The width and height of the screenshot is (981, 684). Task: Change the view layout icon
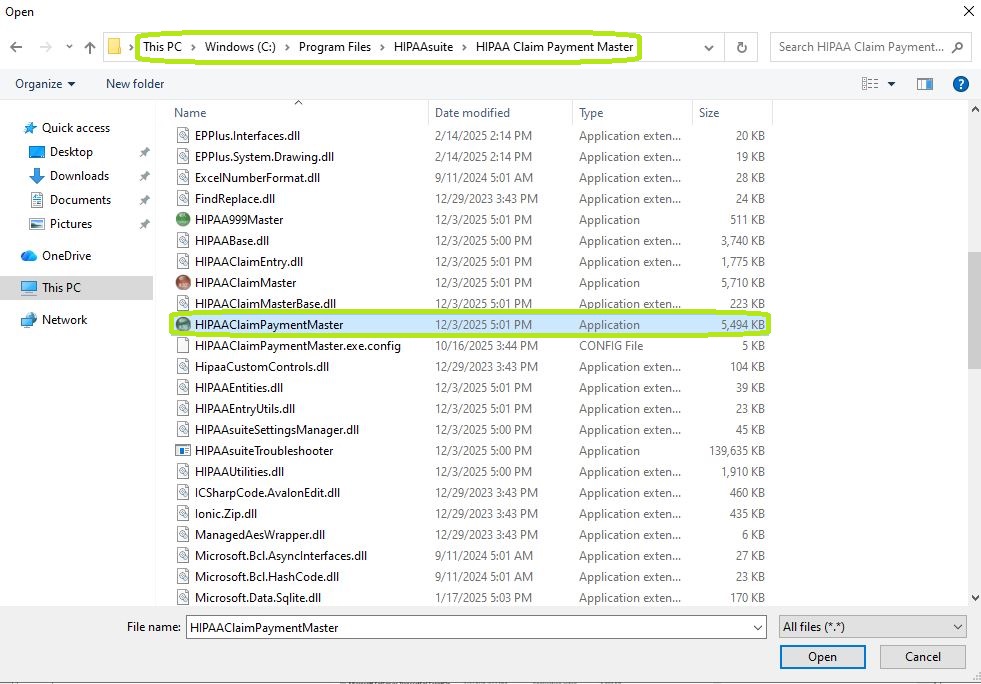pyautogui.click(x=870, y=84)
